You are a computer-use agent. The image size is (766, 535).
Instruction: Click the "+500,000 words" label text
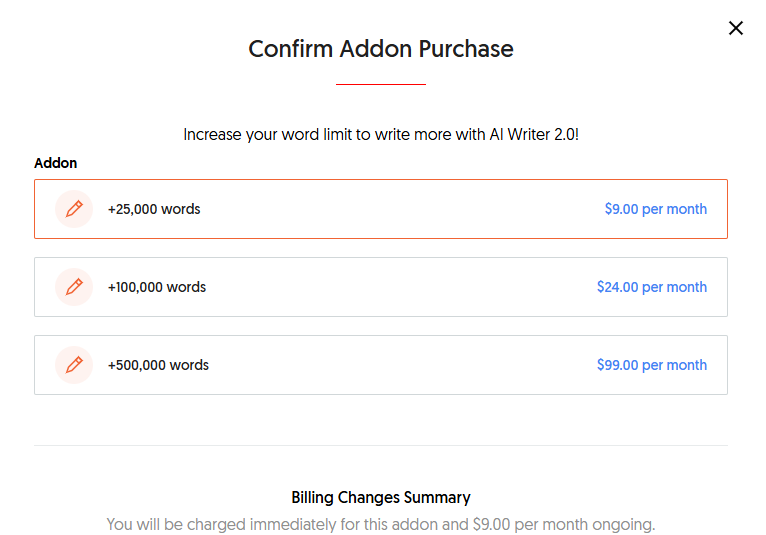[x=158, y=365]
